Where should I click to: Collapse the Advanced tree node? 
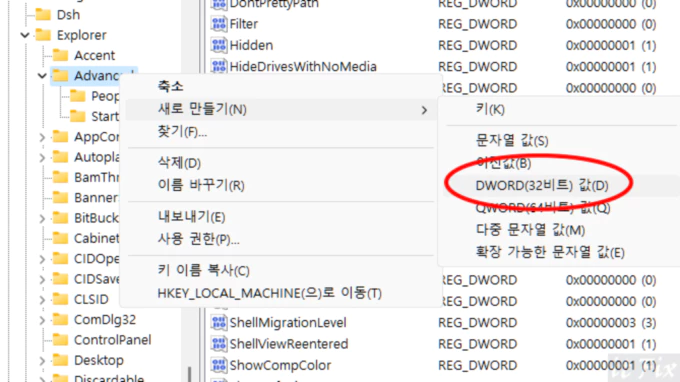click(x=42, y=76)
